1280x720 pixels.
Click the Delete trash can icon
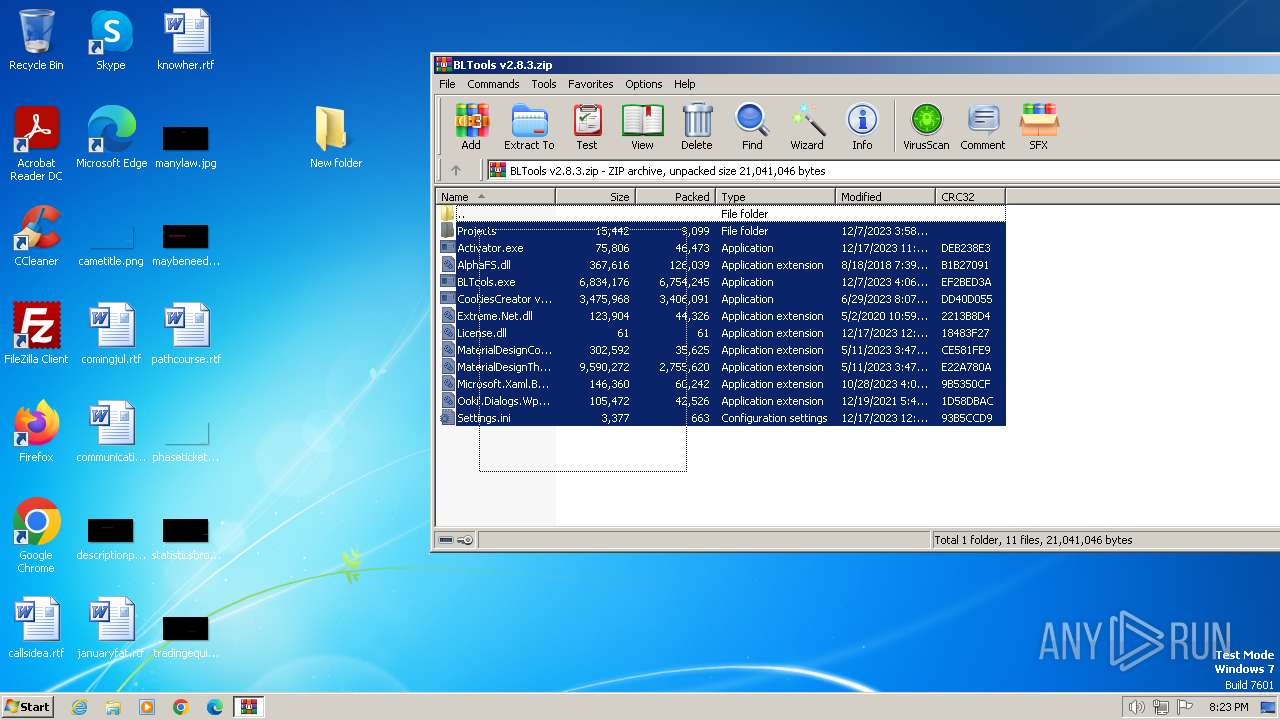(697, 127)
